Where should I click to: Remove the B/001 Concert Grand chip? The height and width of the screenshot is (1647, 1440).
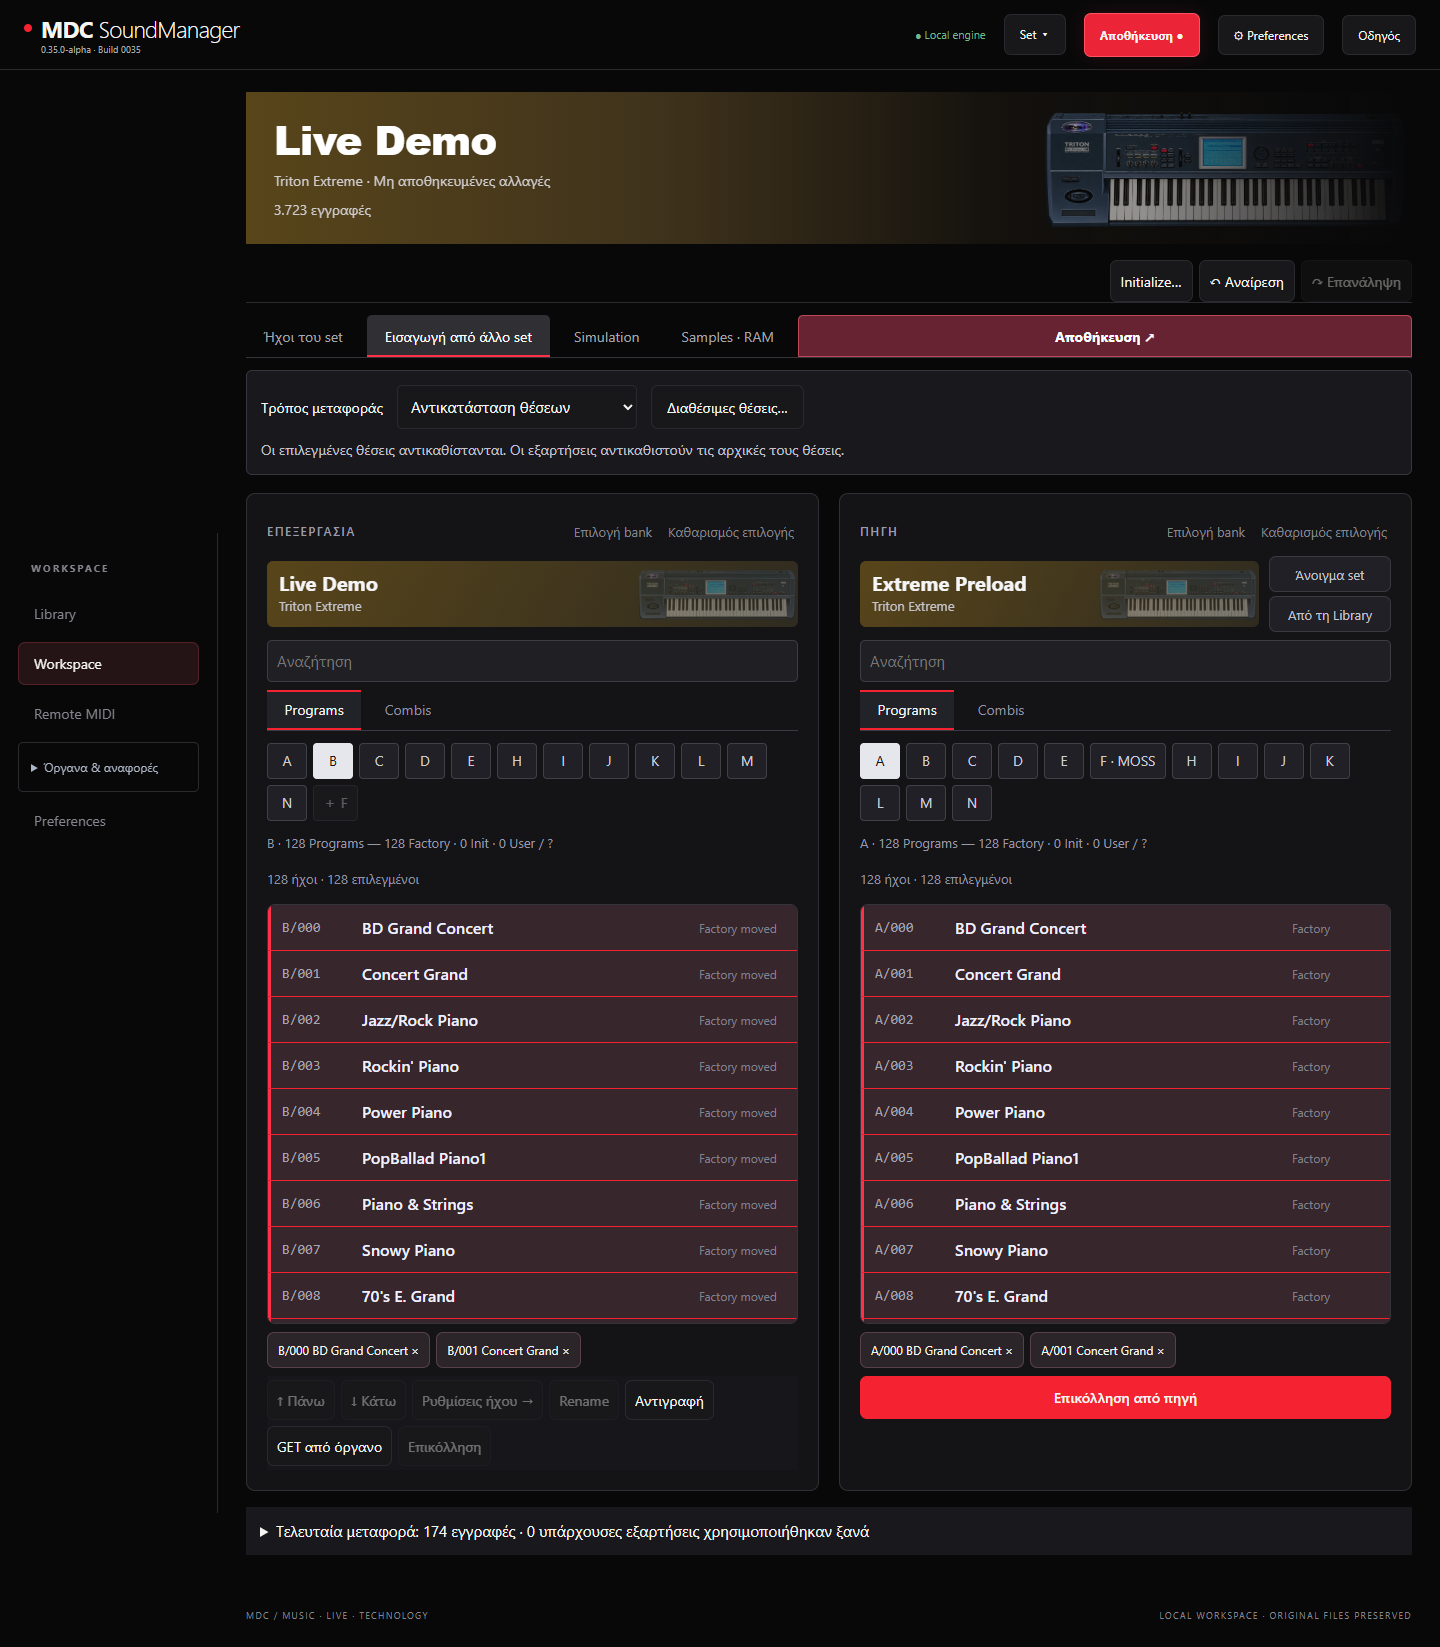(x=566, y=1351)
